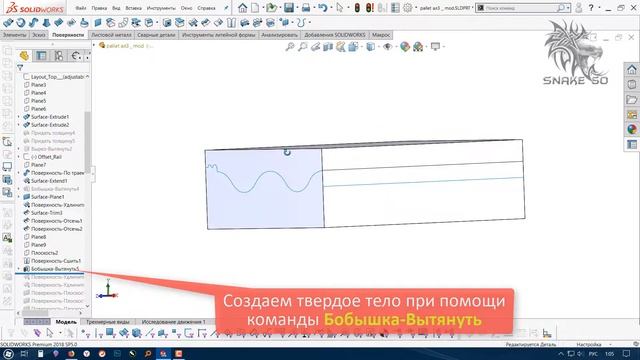Create a new document with New icon

[x=255, y=8]
